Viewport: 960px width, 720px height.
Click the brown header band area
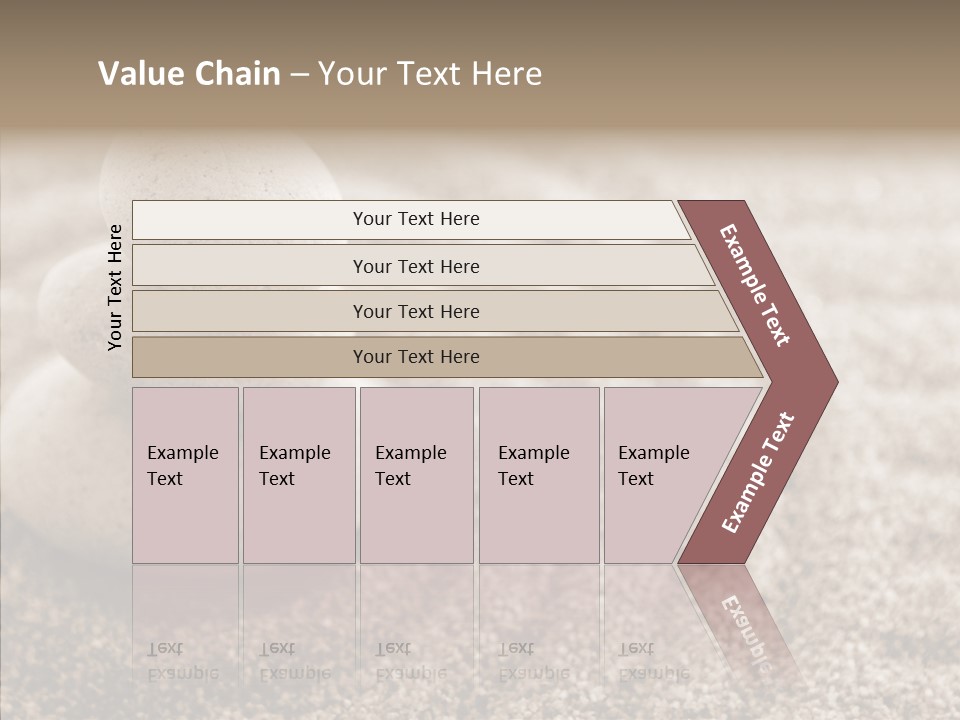pyautogui.click(x=480, y=64)
